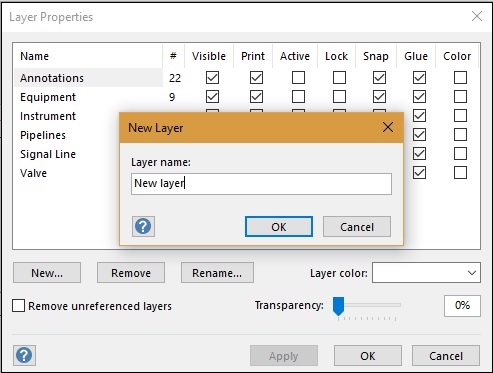
Task: Confirm the new layer with OK
Action: [x=279, y=227]
